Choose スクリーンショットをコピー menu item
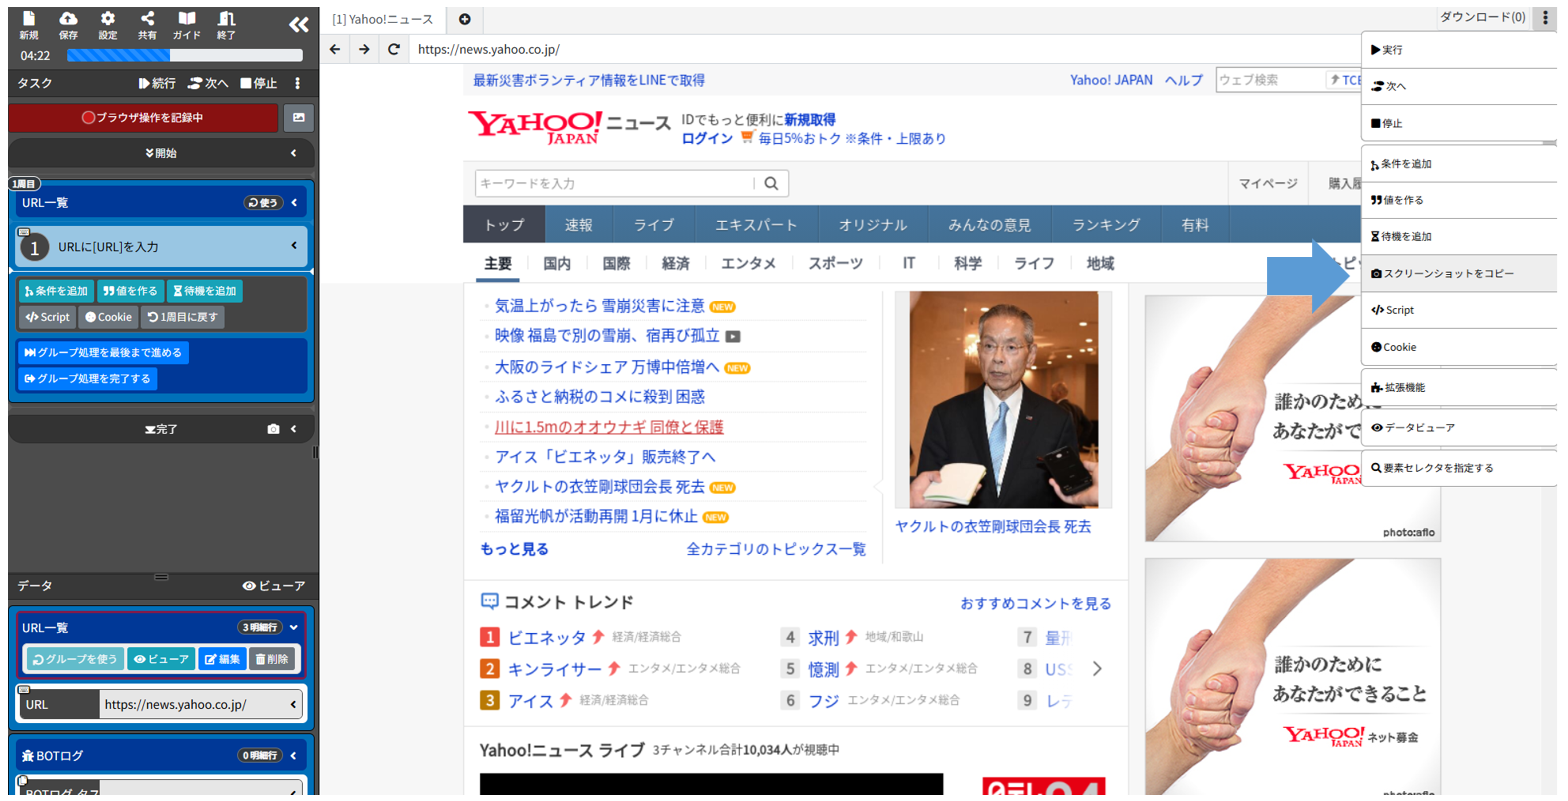This screenshot has height=801, width=1568. click(1459, 273)
